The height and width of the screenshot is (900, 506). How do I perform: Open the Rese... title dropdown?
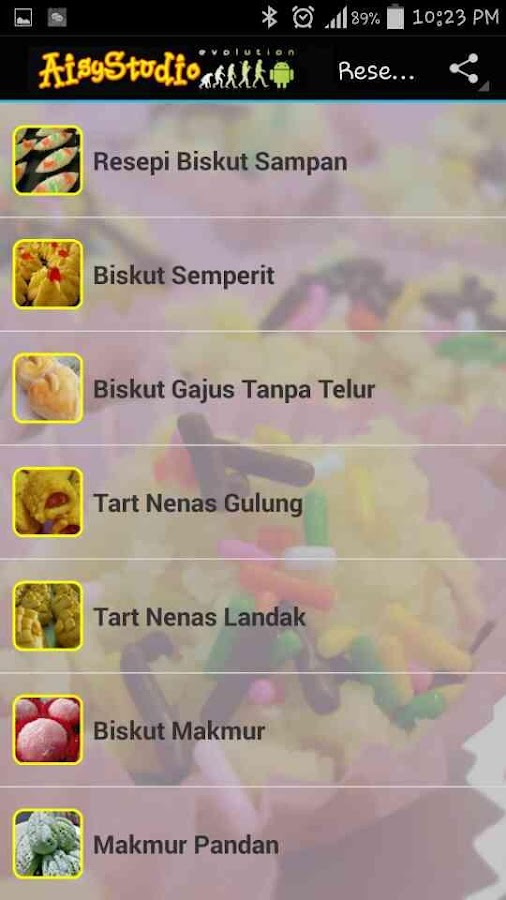click(x=377, y=71)
